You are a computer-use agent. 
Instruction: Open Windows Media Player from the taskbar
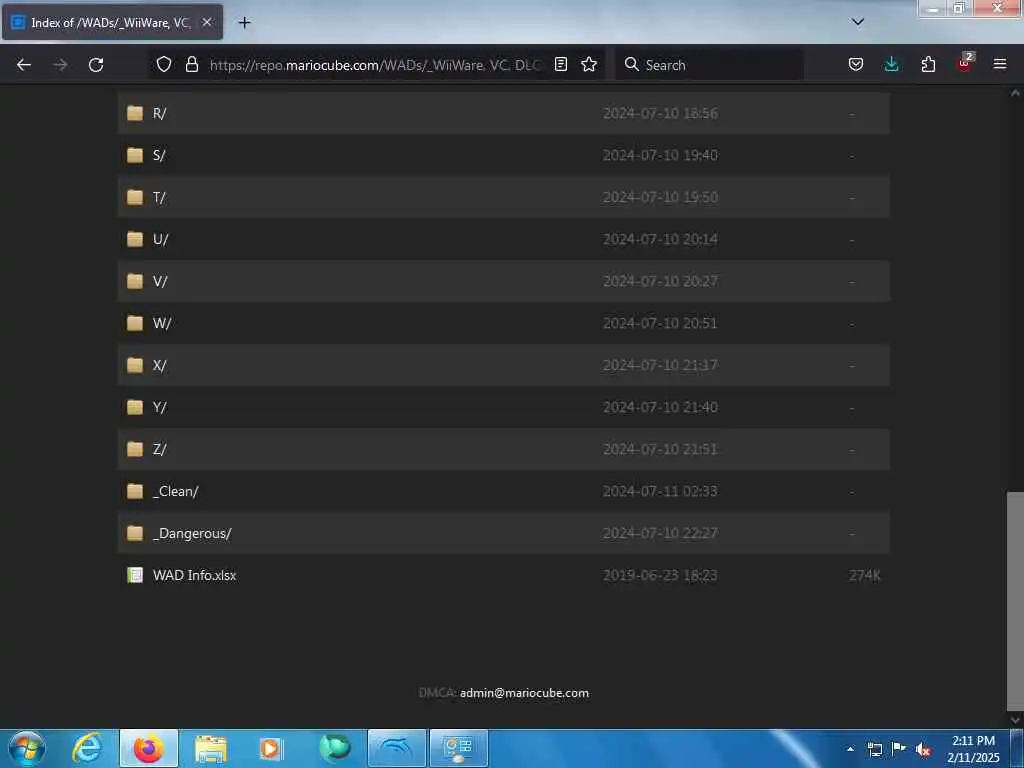click(271, 748)
